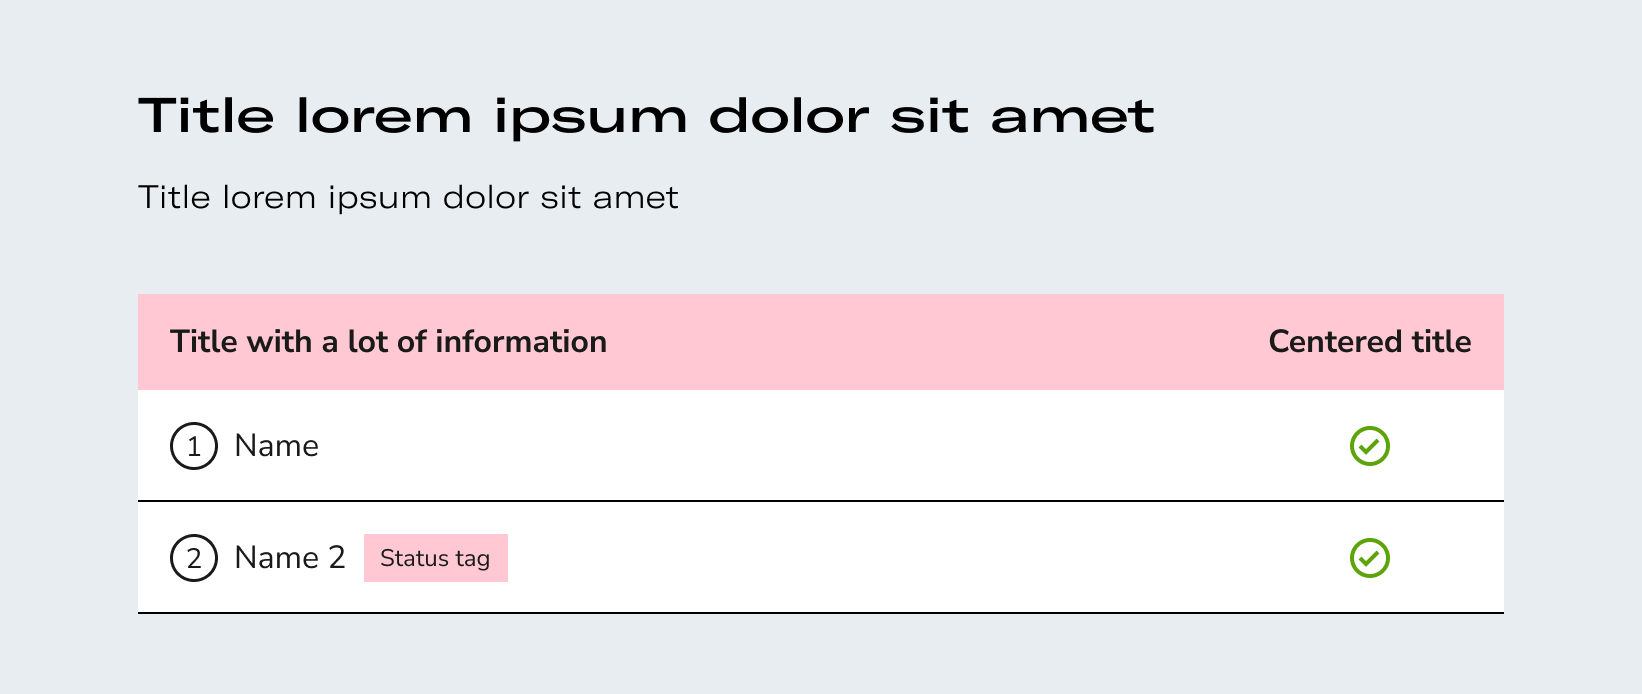Click the subtitle text below the heading

pos(408,197)
